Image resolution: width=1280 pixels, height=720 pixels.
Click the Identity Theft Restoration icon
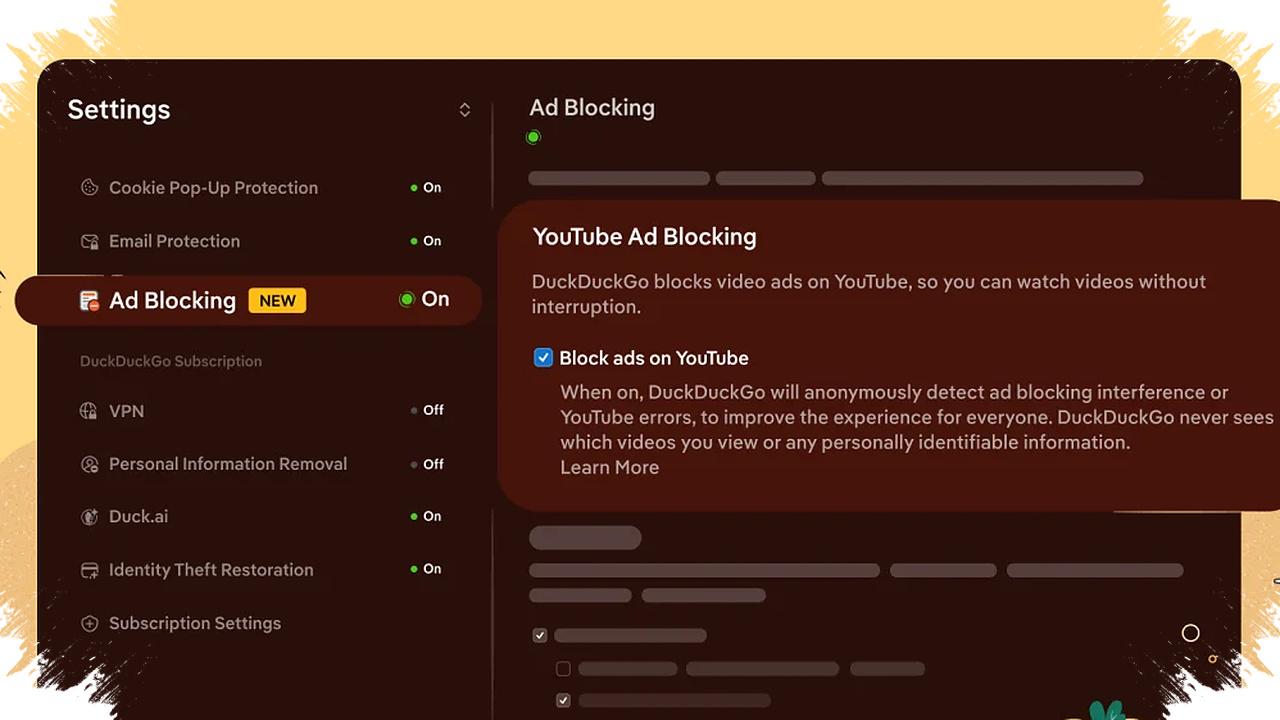coord(90,570)
